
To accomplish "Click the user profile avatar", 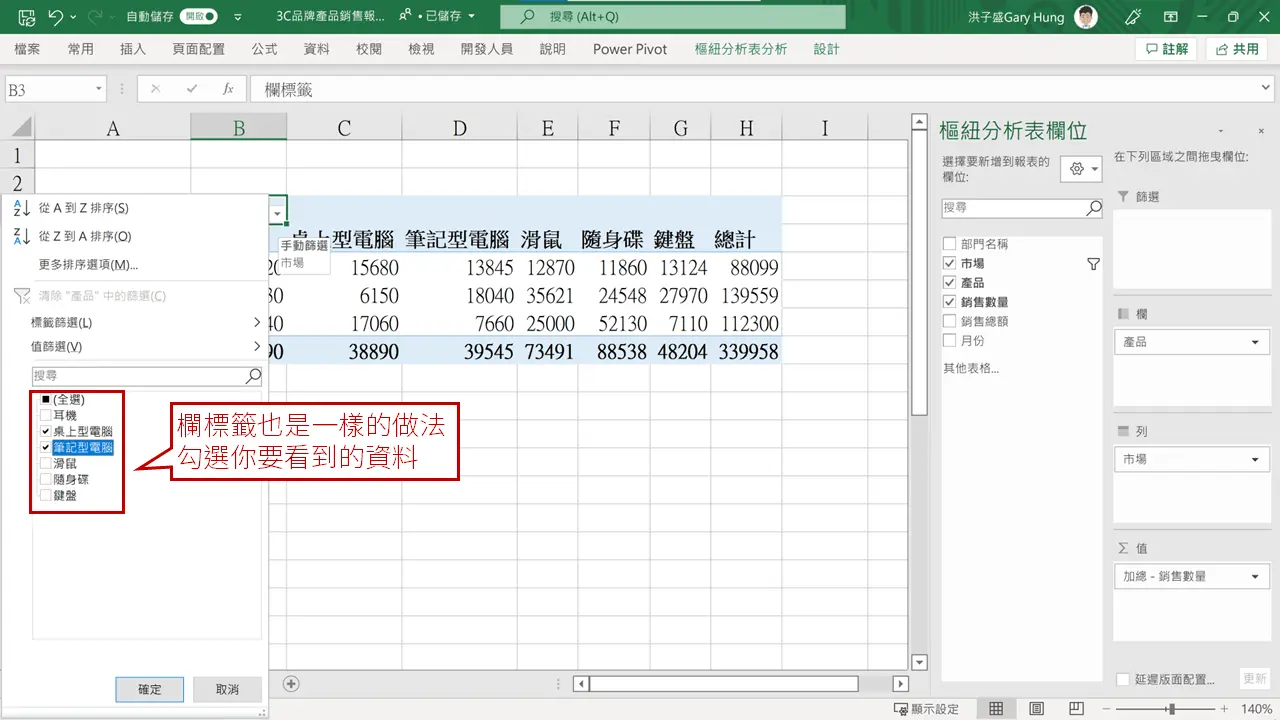I will [x=1085, y=17].
